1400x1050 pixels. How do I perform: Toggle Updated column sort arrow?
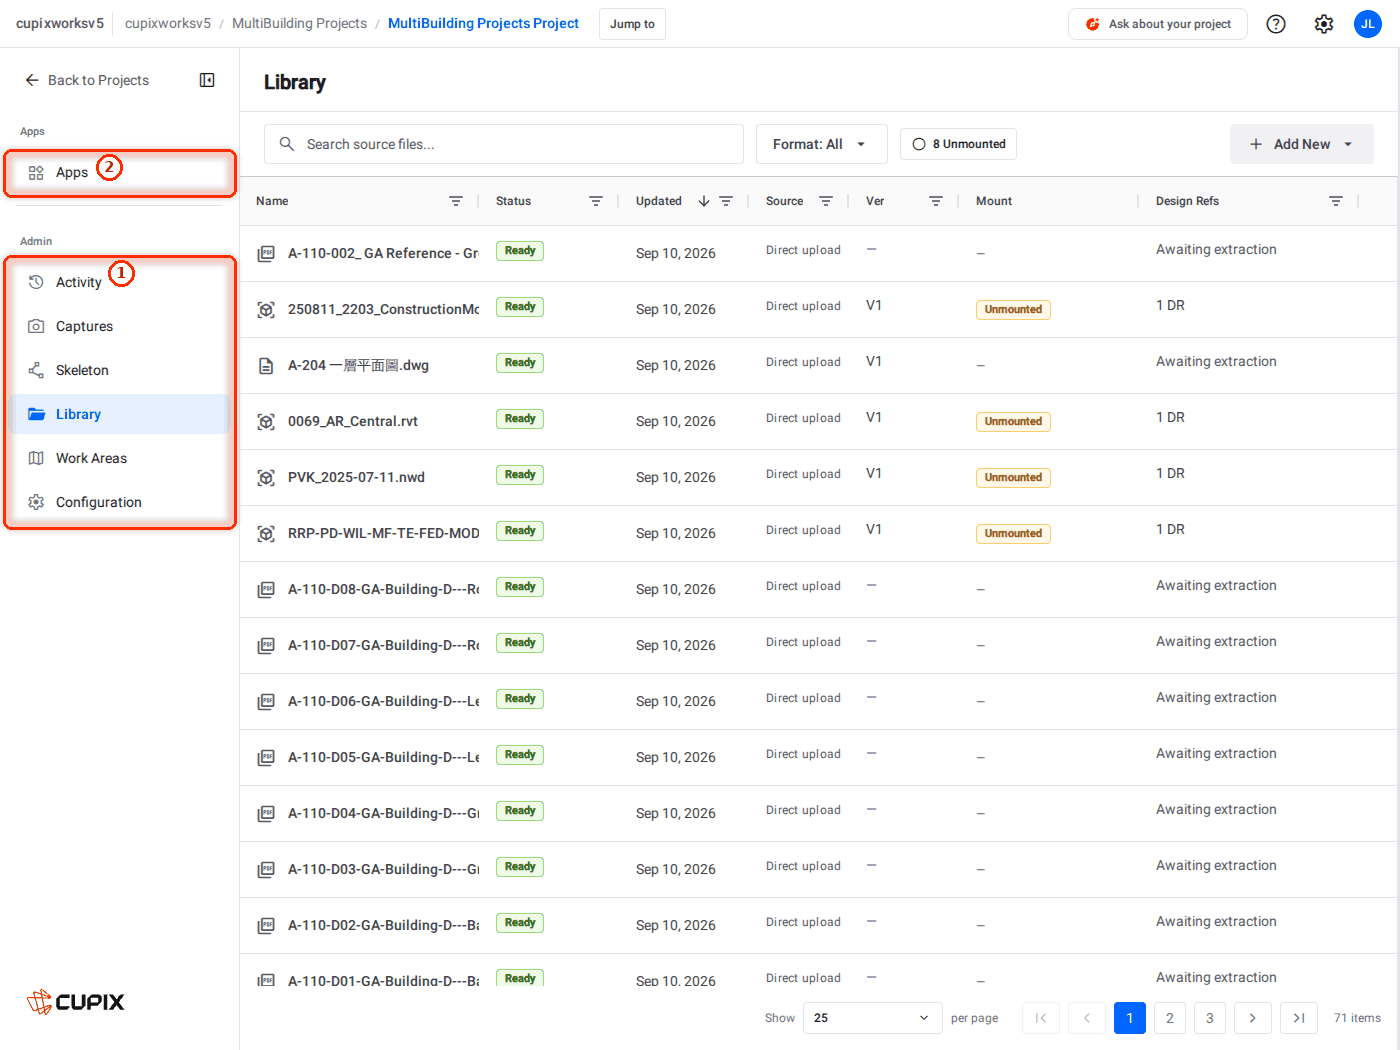704,201
